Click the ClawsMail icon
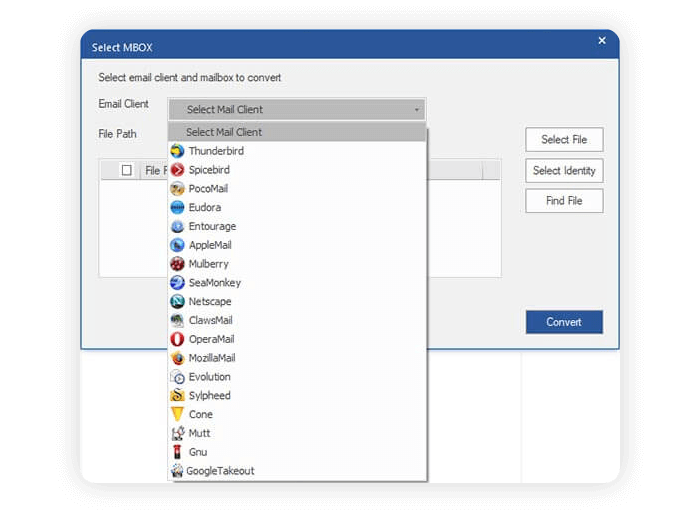 177,320
